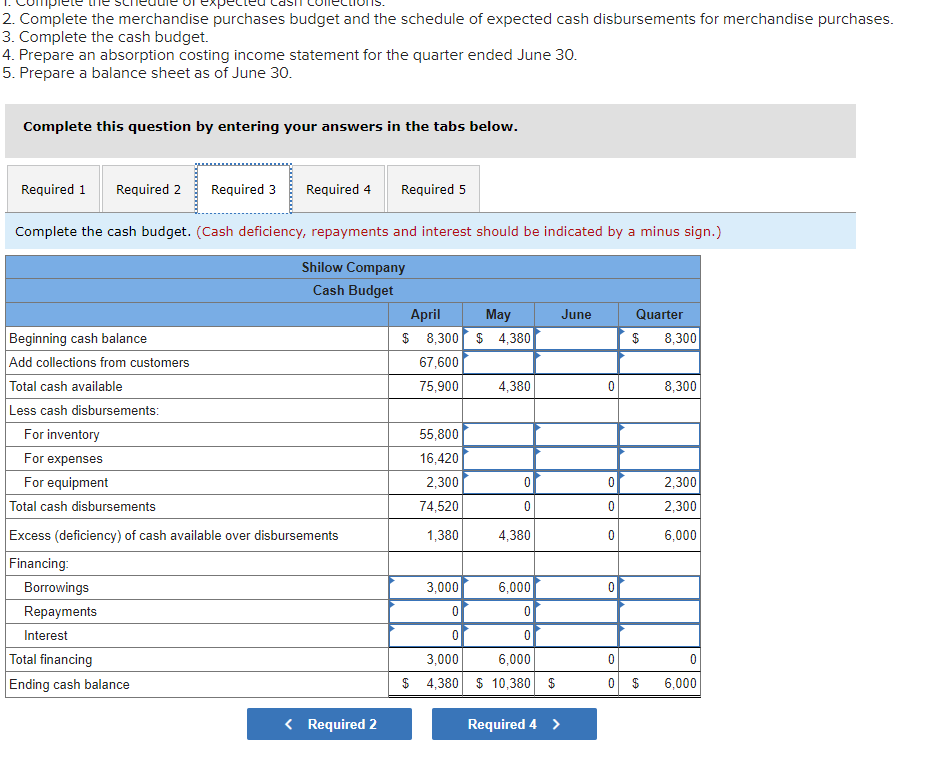
Task: Click the May collections from customers cell
Action: coord(498,362)
